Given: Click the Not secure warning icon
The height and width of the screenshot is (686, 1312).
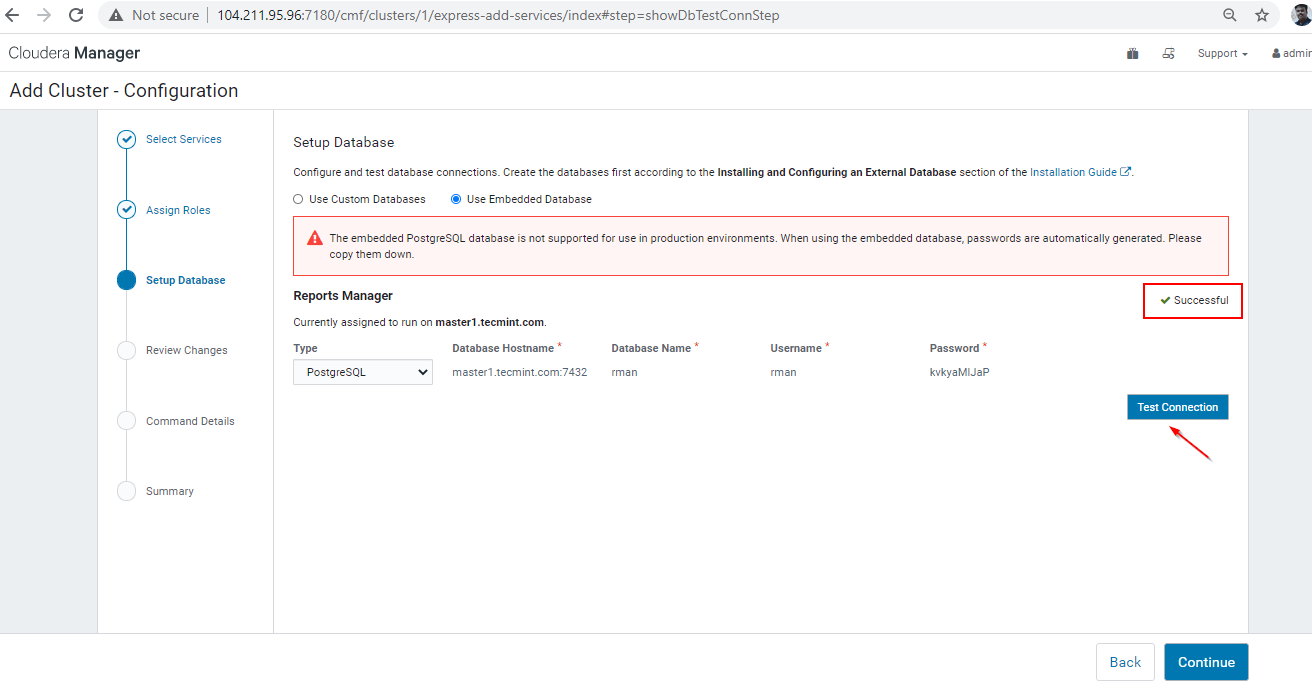Looking at the screenshot, I should pos(117,15).
